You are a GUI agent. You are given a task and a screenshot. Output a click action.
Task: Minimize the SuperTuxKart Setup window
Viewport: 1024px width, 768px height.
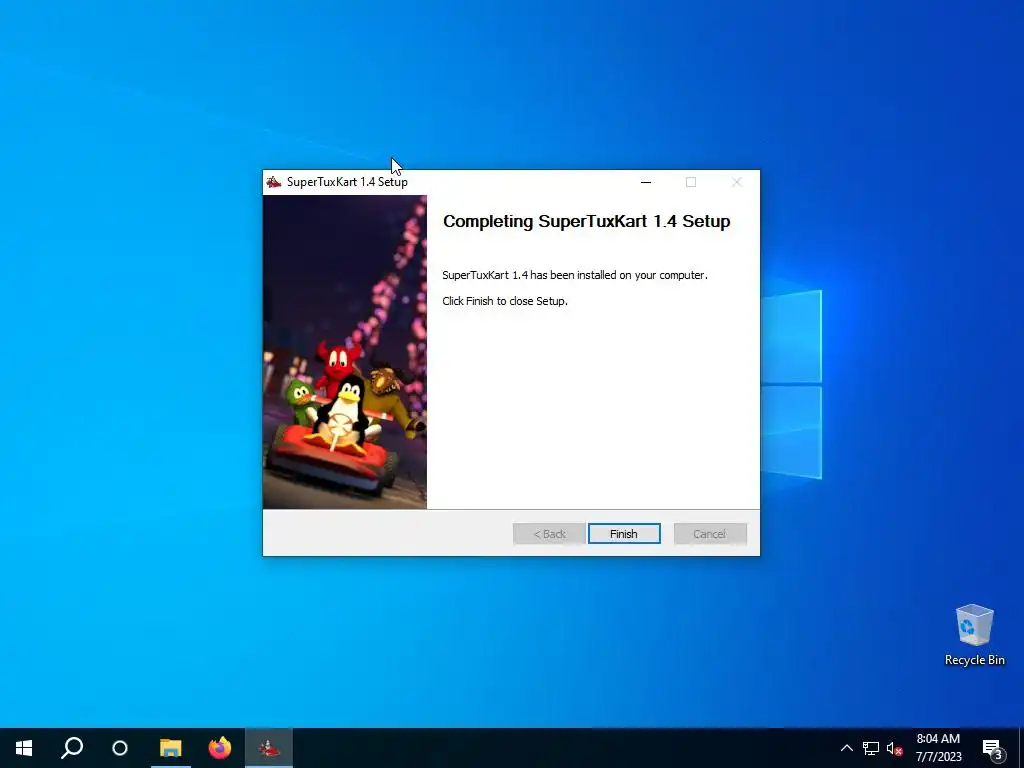click(x=646, y=182)
